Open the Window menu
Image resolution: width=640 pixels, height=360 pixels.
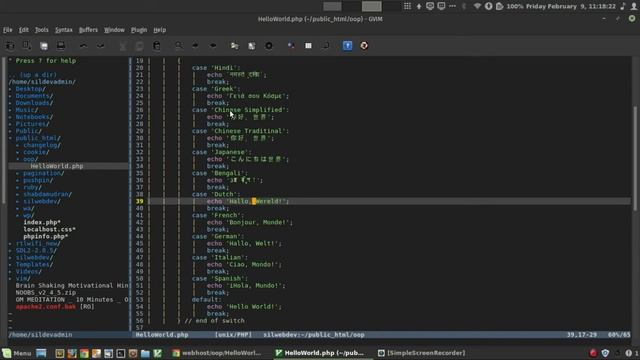click(x=114, y=30)
